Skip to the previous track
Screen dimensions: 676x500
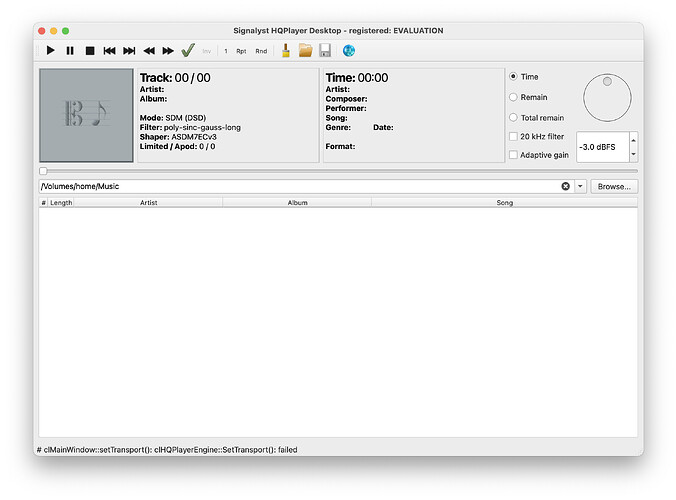[x=109, y=51]
